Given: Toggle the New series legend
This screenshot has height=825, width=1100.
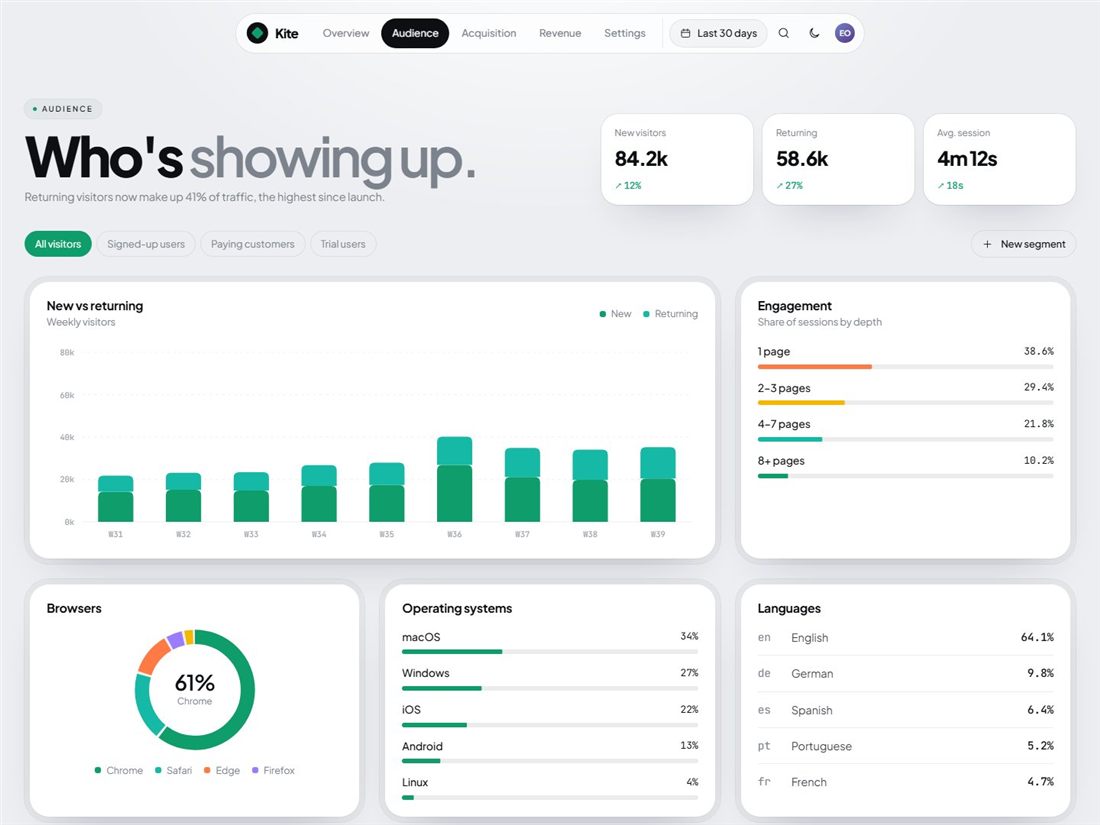Looking at the screenshot, I should [615, 314].
